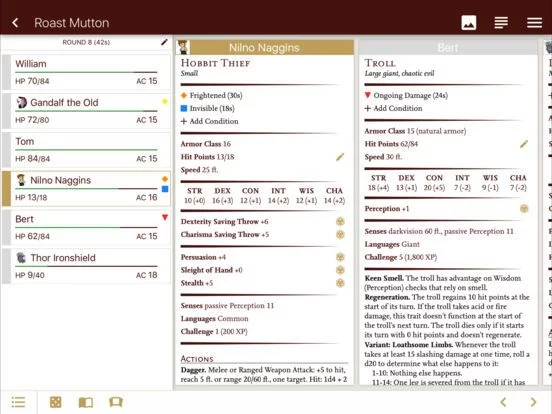Open the list view icon in bottom bar

pyautogui.click(x=18, y=402)
